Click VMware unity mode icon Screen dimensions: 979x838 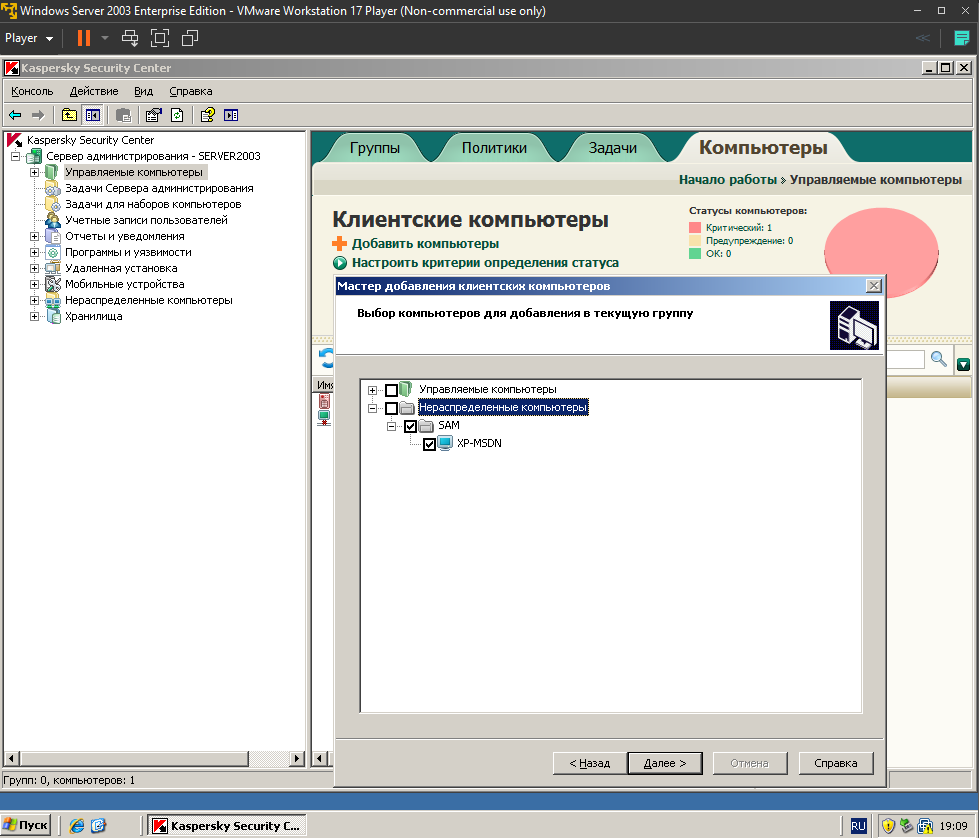click(x=190, y=38)
